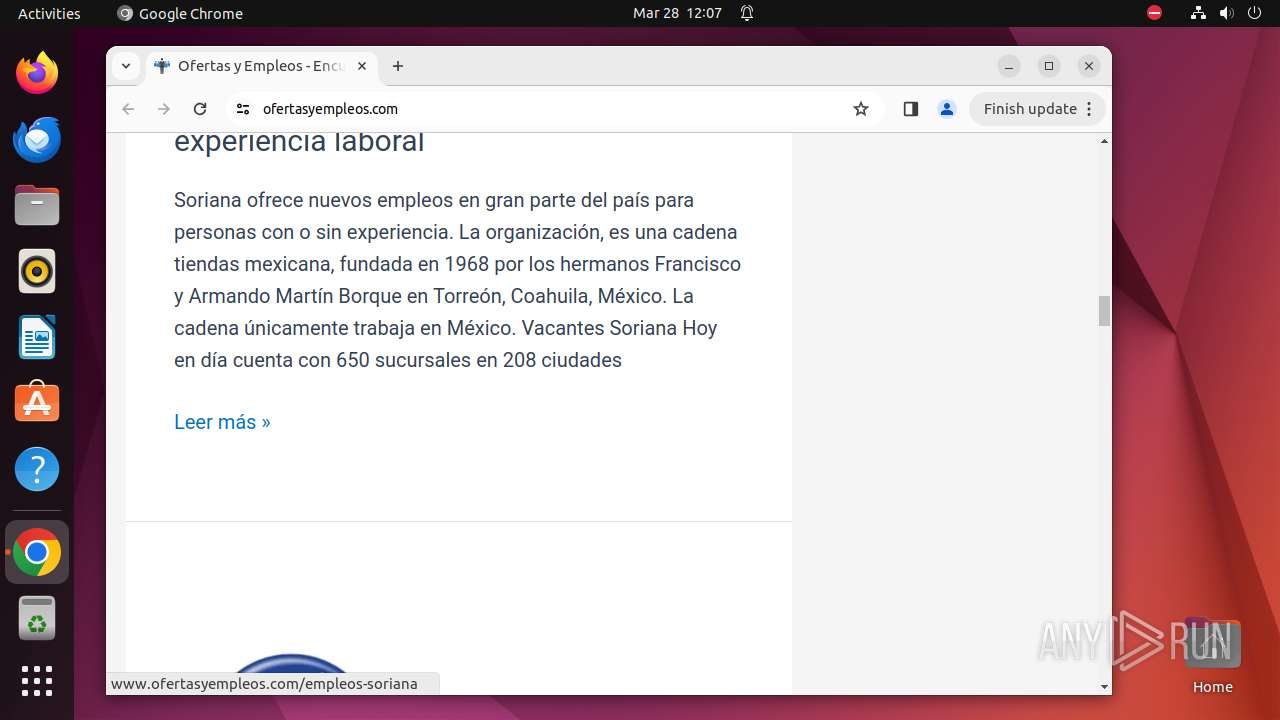View site information icon
The width and height of the screenshot is (1280, 720).
tap(243, 109)
